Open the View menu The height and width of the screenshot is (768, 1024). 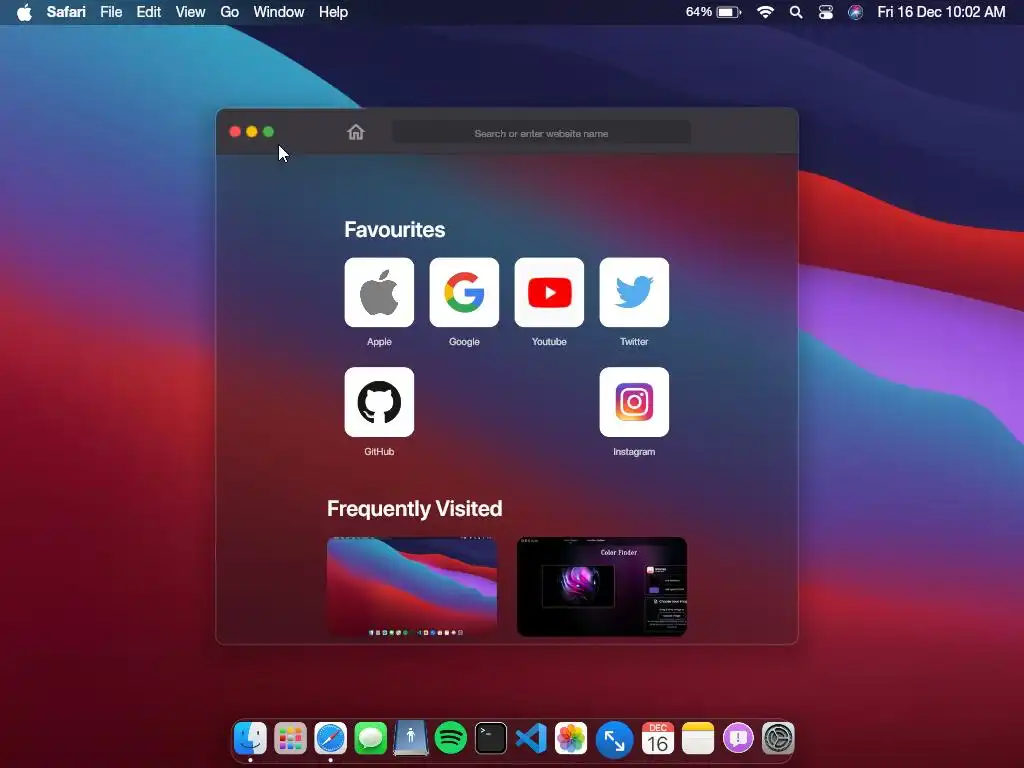click(190, 12)
